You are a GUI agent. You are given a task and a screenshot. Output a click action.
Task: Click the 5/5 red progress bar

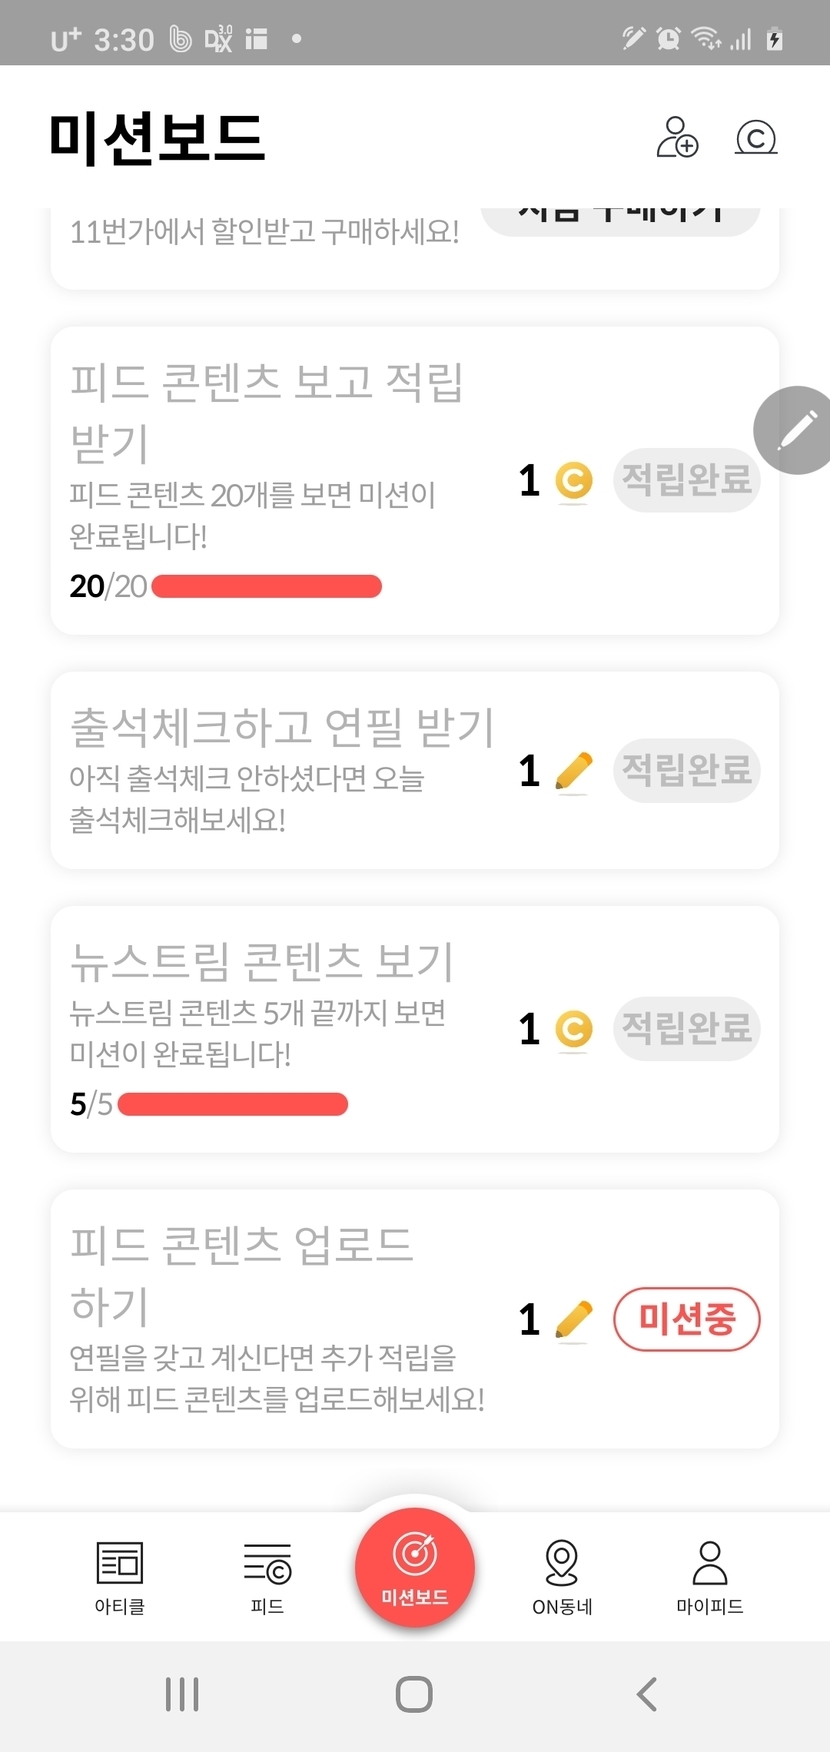pyautogui.click(x=232, y=1104)
